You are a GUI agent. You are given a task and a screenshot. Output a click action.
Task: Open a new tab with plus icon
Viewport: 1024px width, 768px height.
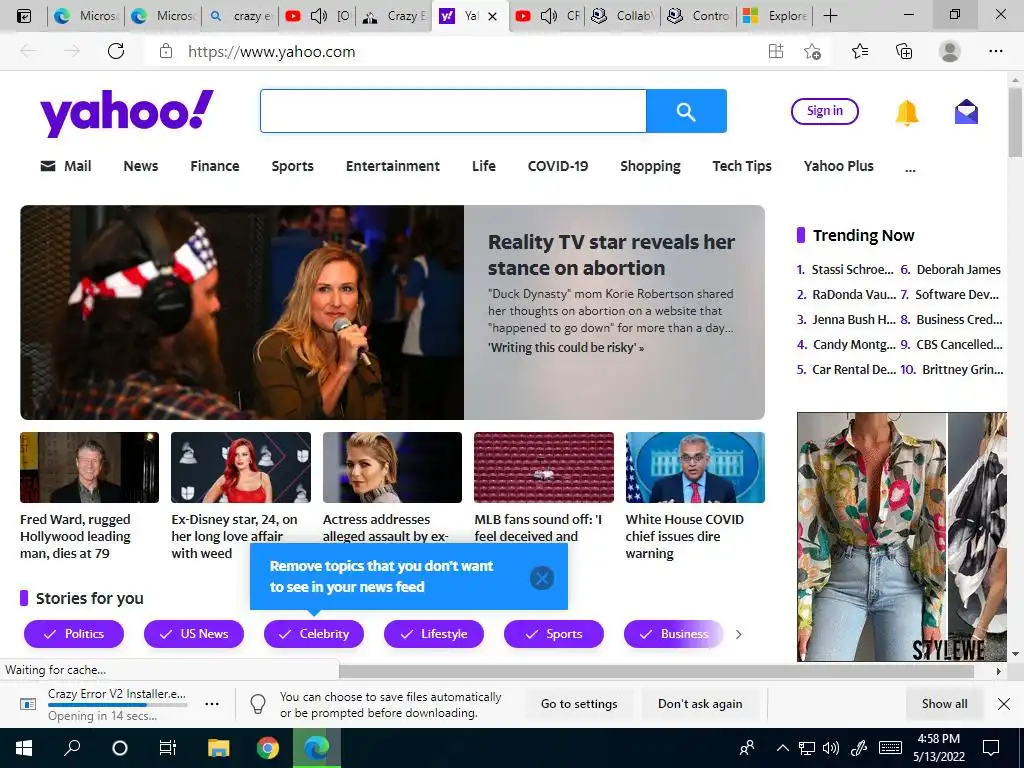pyautogui.click(x=830, y=16)
